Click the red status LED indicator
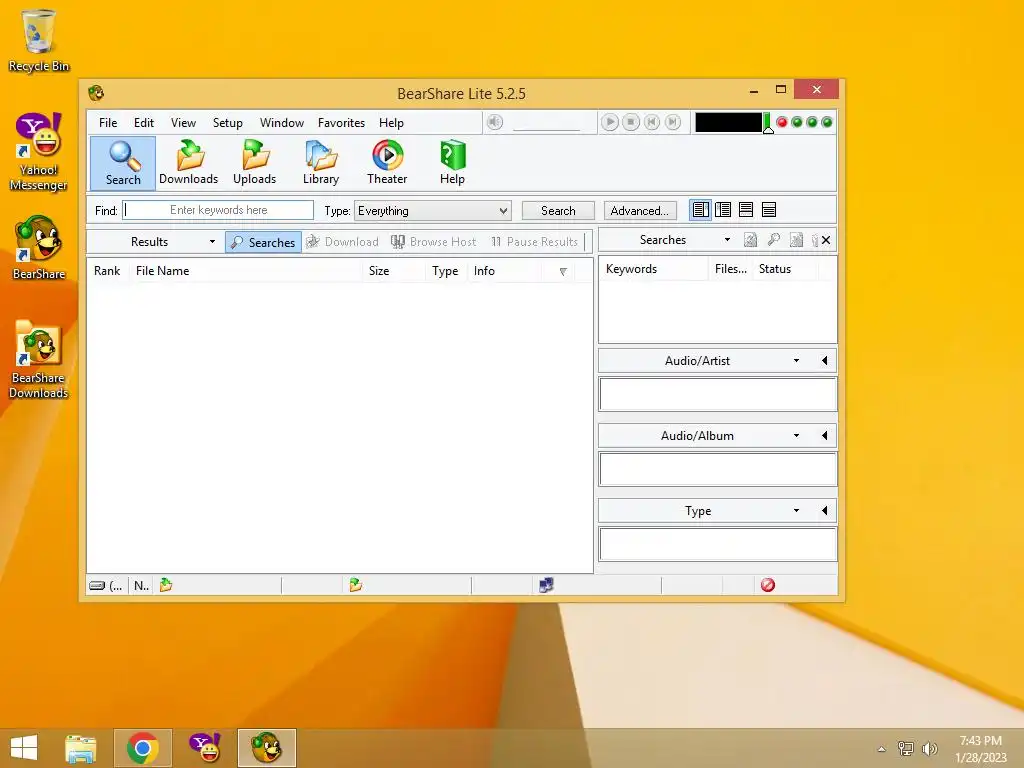The image size is (1024, 768). [x=782, y=122]
